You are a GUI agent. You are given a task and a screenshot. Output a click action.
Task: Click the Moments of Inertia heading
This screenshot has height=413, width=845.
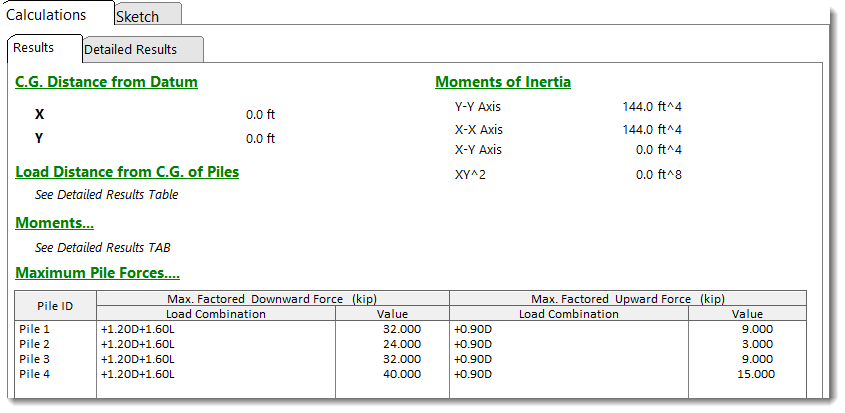[503, 82]
